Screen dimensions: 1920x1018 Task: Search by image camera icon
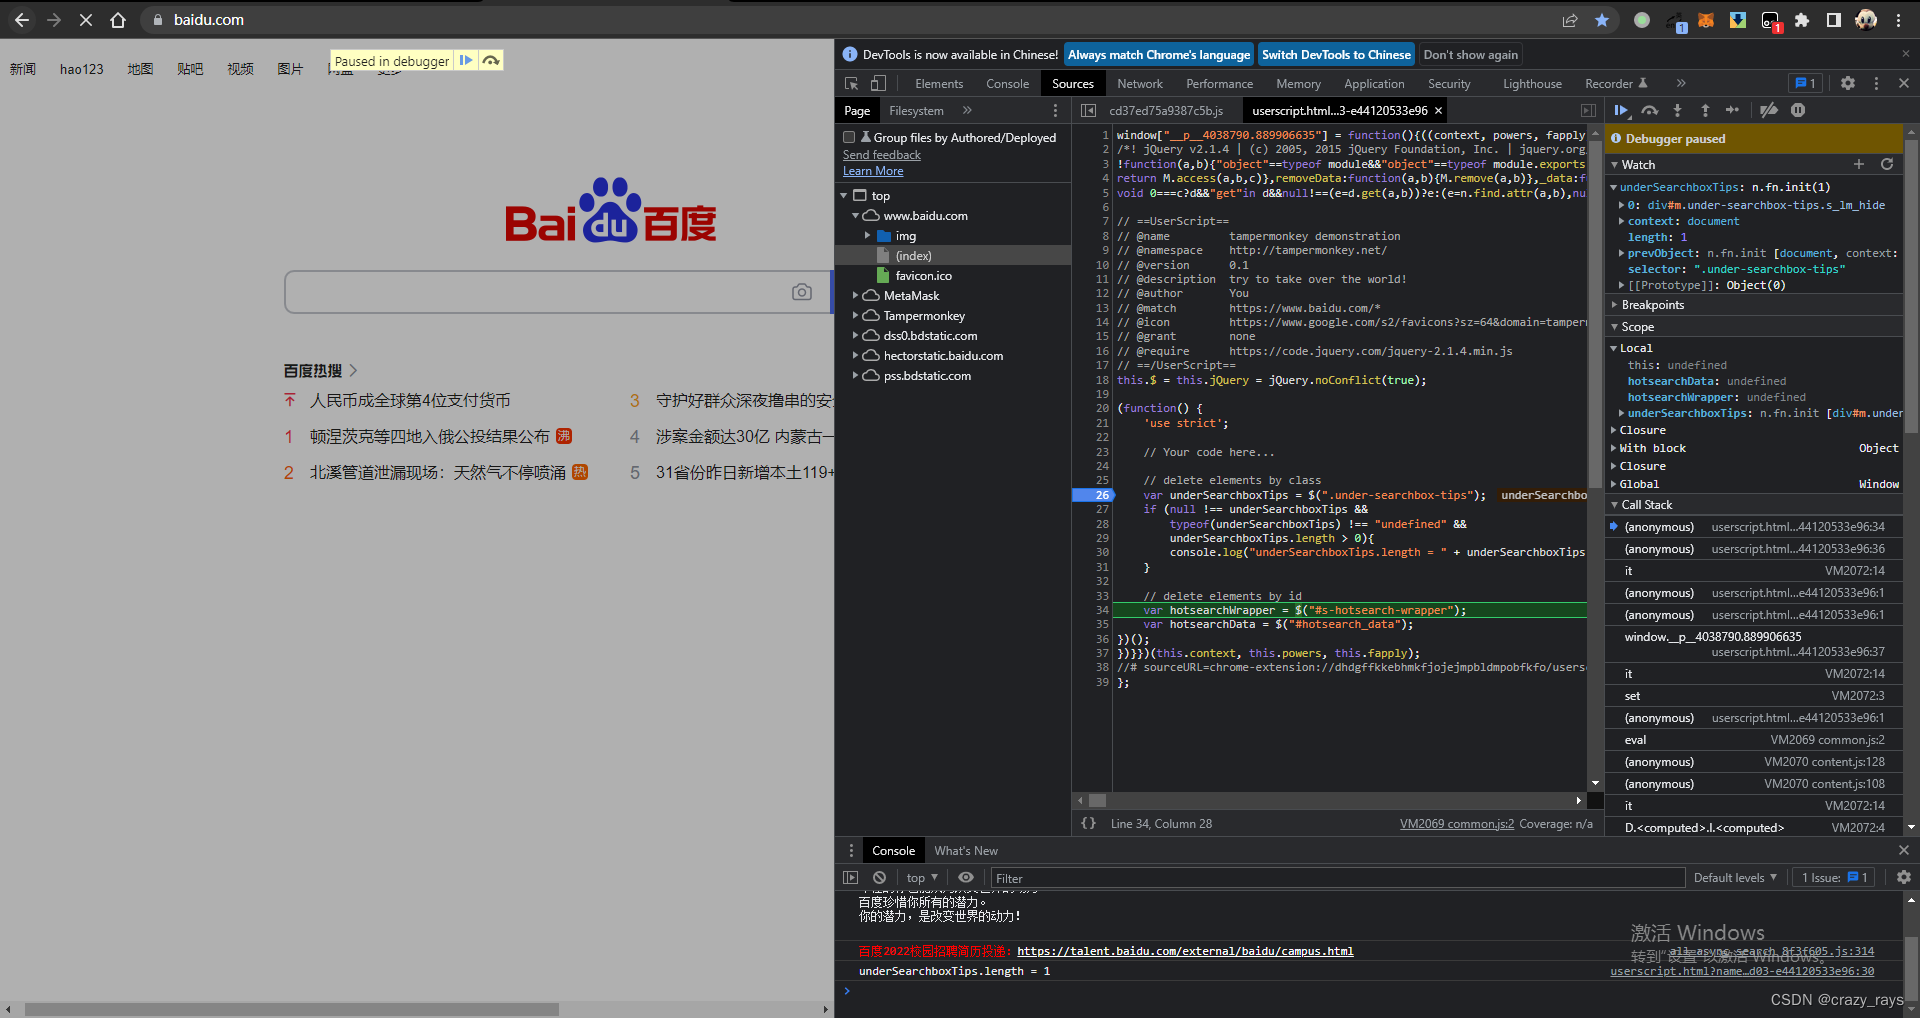802,292
